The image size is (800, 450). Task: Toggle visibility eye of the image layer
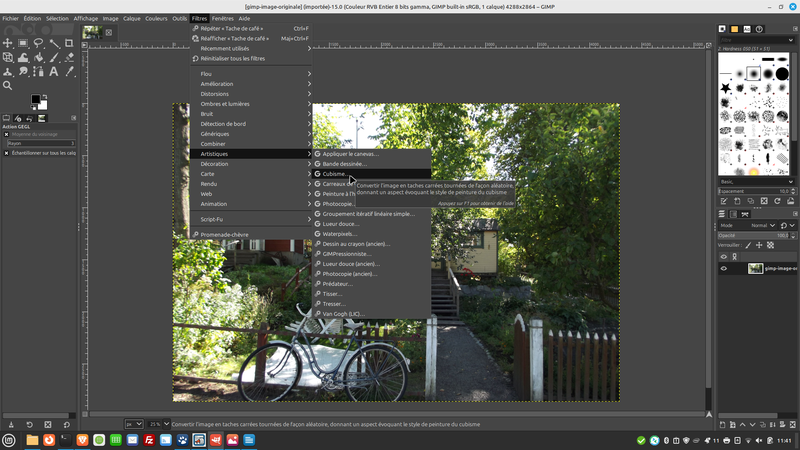tap(724, 268)
